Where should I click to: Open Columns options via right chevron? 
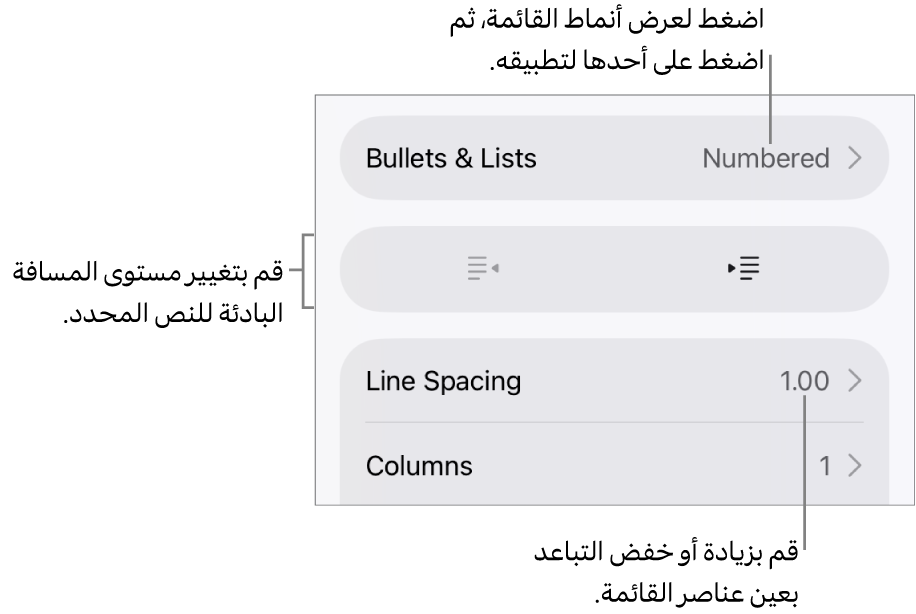pyautogui.click(x=855, y=466)
